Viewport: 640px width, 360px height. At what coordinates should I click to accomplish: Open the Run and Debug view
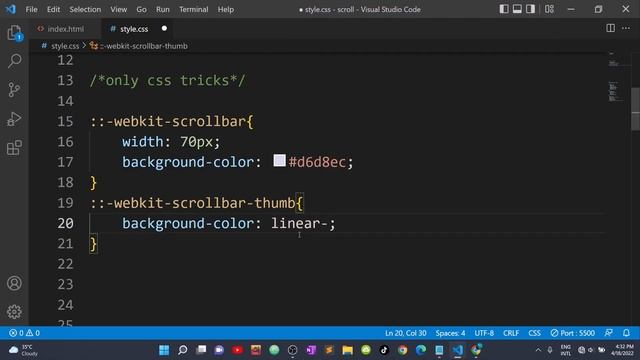[x=14, y=119]
